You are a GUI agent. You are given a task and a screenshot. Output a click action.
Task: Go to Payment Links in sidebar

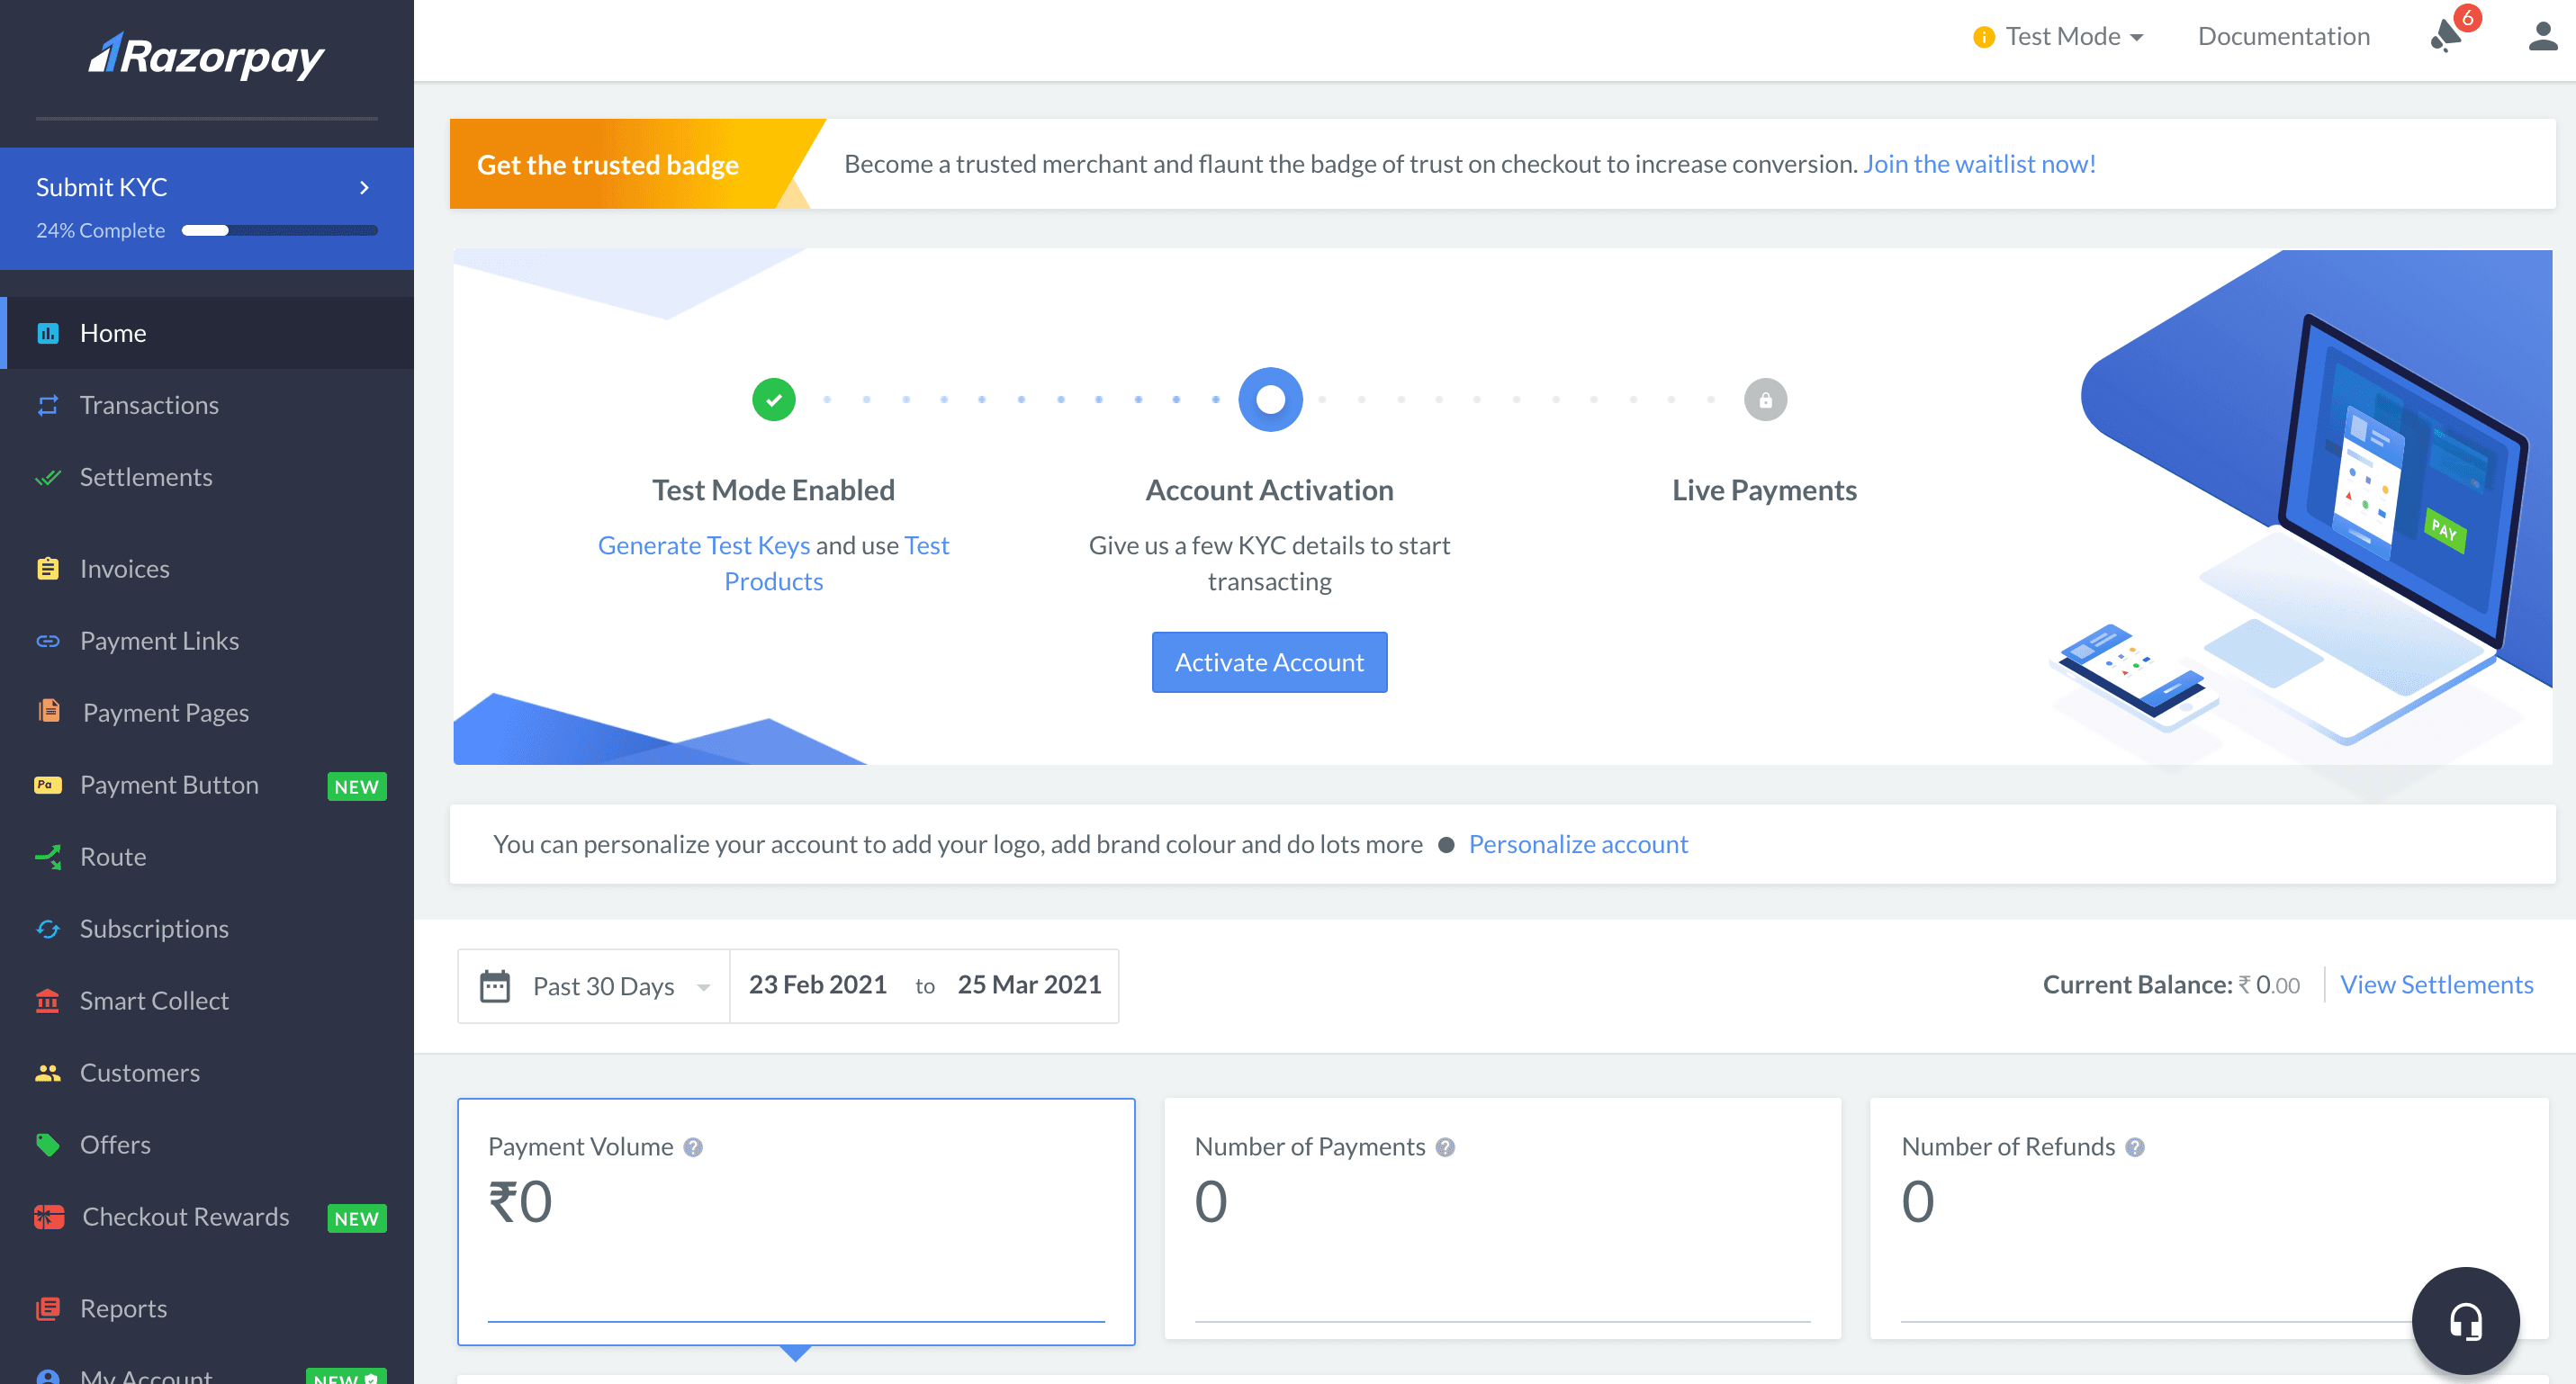[159, 641]
